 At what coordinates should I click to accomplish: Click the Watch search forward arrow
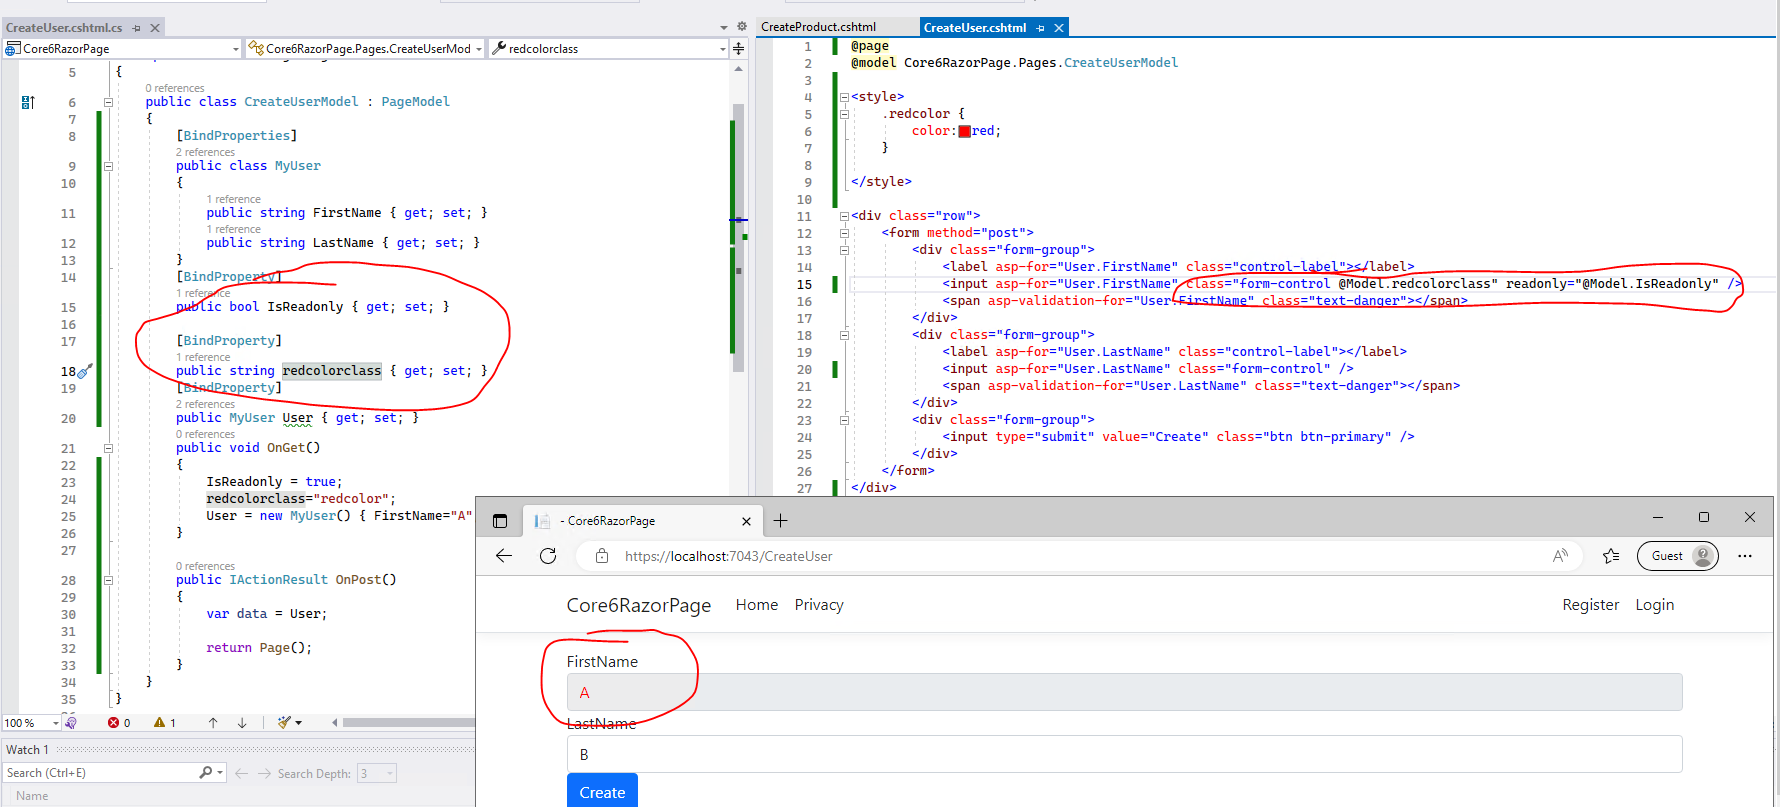(264, 773)
